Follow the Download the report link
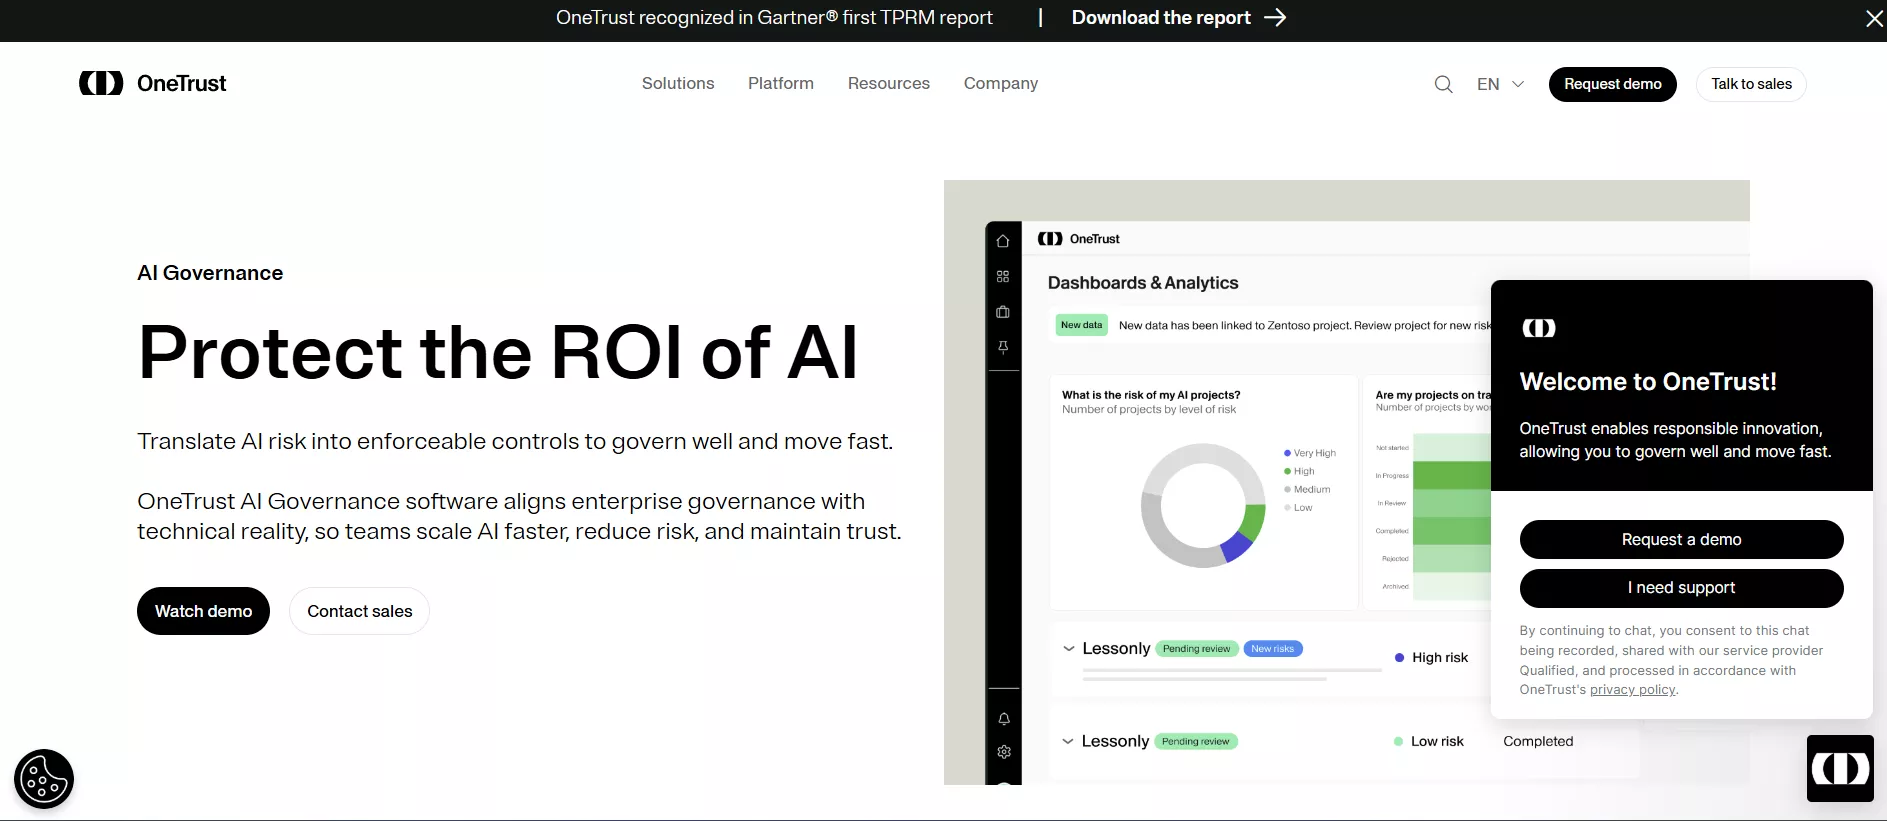 point(1161,18)
